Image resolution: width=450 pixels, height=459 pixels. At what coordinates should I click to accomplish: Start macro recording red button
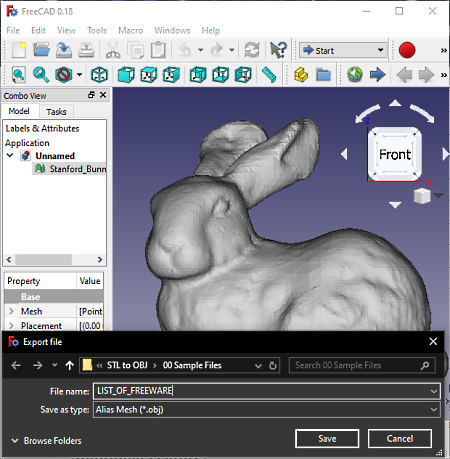(x=407, y=50)
